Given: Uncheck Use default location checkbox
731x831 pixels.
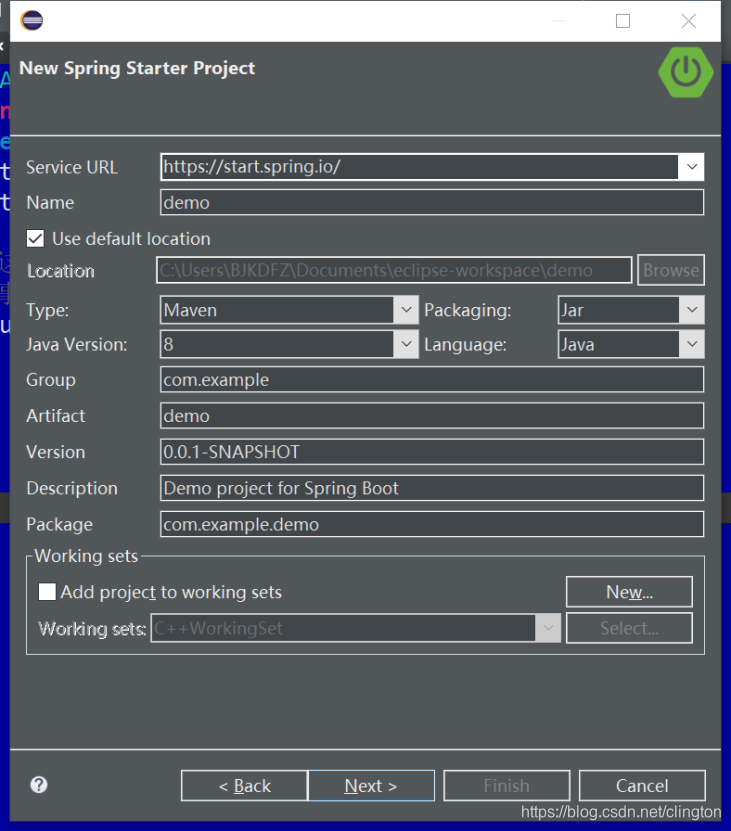Looking at the screenshot, I should tap(36, 238).
